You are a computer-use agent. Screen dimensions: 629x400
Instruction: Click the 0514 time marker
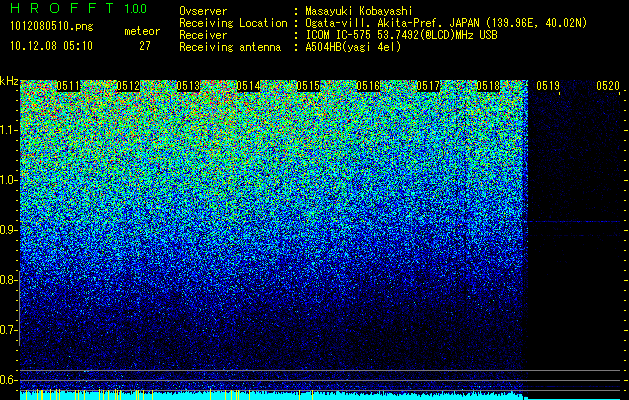coord(248,86)
